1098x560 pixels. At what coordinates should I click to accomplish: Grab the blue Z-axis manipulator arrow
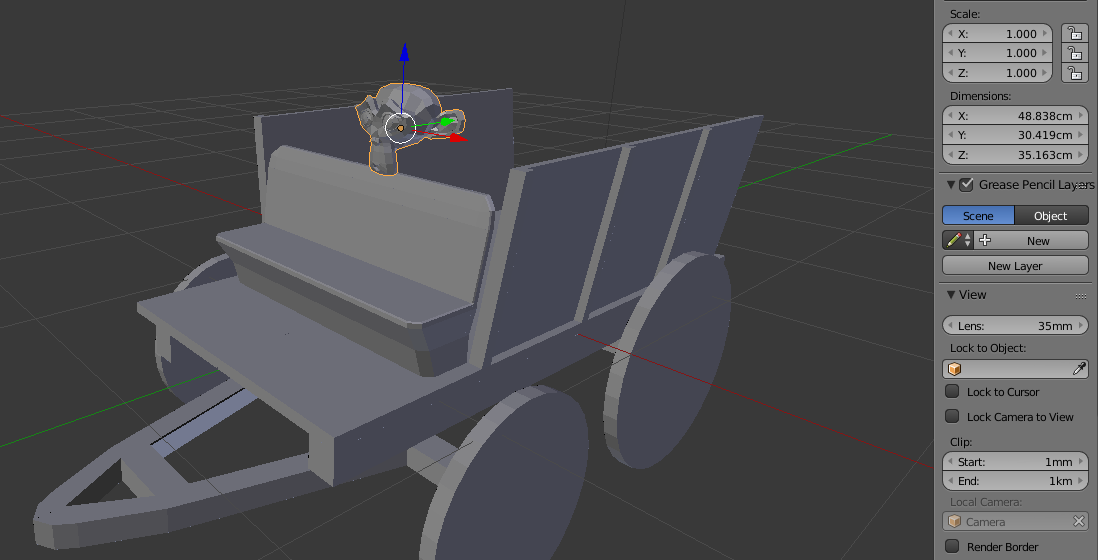tap(404, 52)
